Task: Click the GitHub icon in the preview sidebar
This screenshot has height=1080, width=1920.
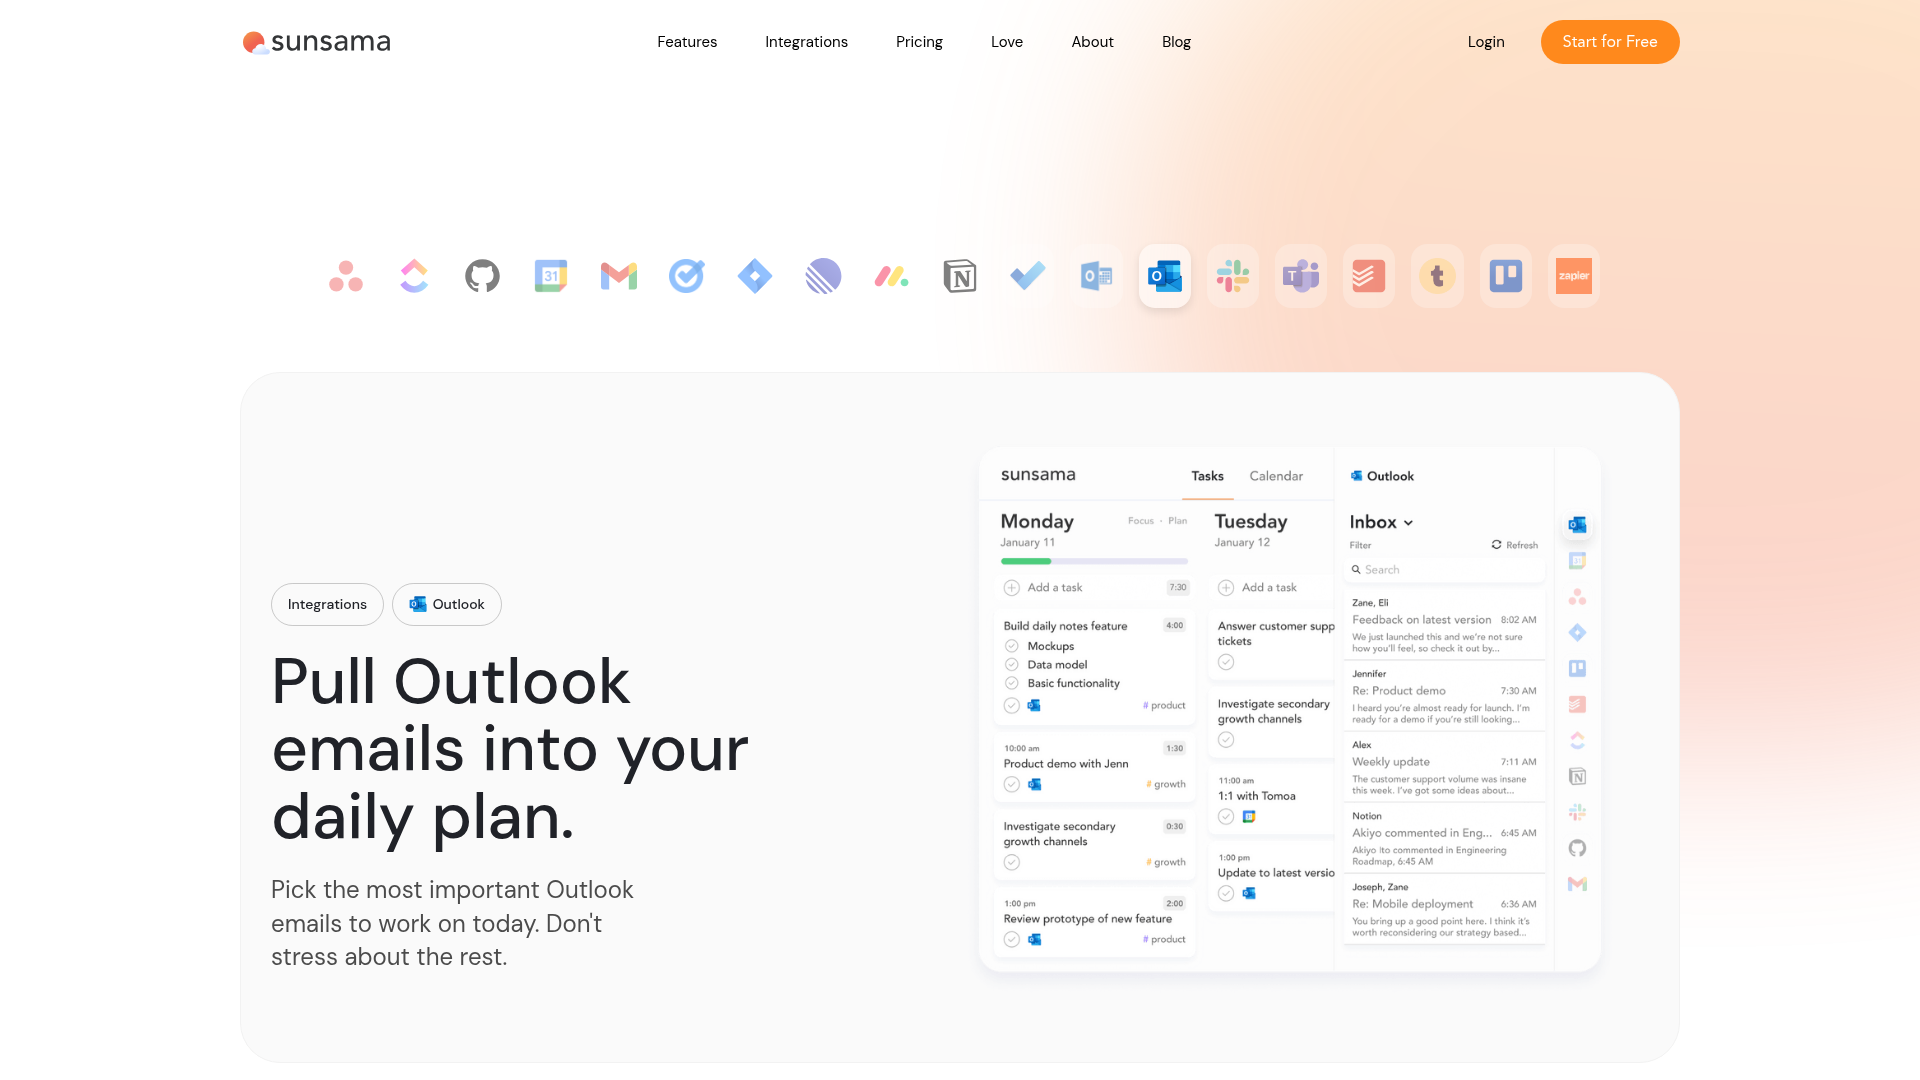Action: tap(1577, 848)
